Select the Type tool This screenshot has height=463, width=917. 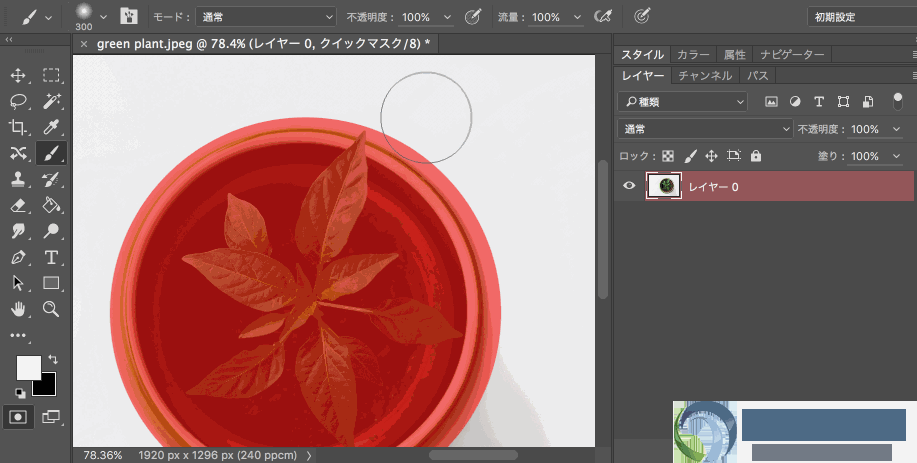coord(51,257)
